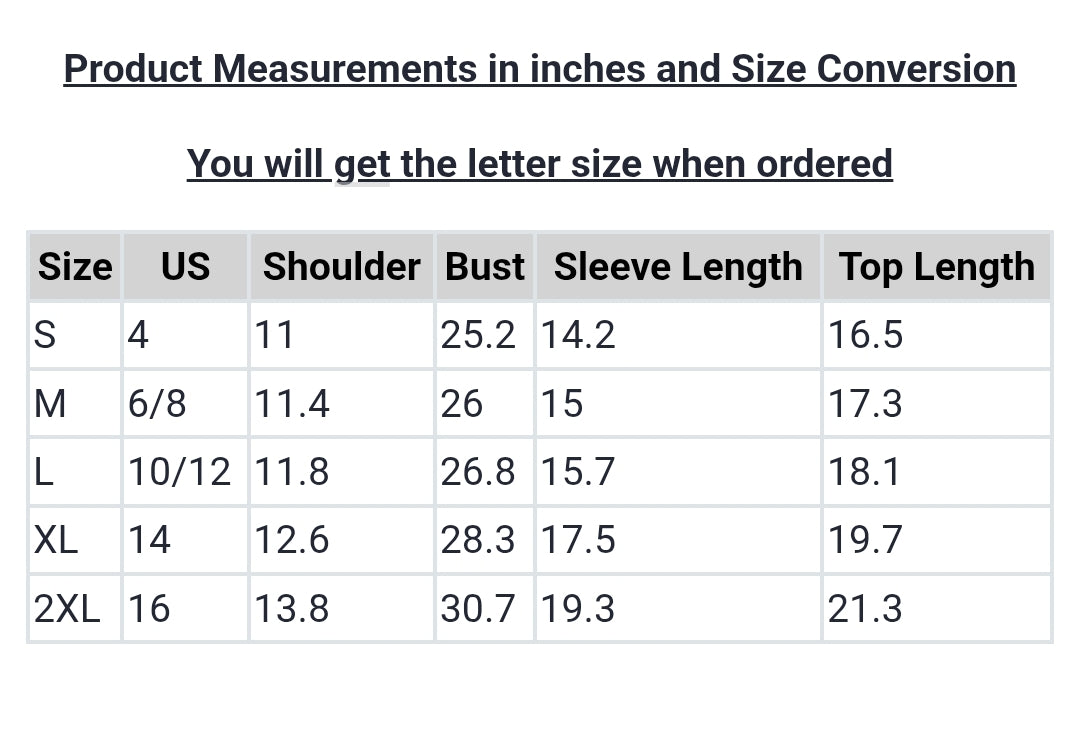Select the Size column header

pyautogui.click(x=75, y=267)
